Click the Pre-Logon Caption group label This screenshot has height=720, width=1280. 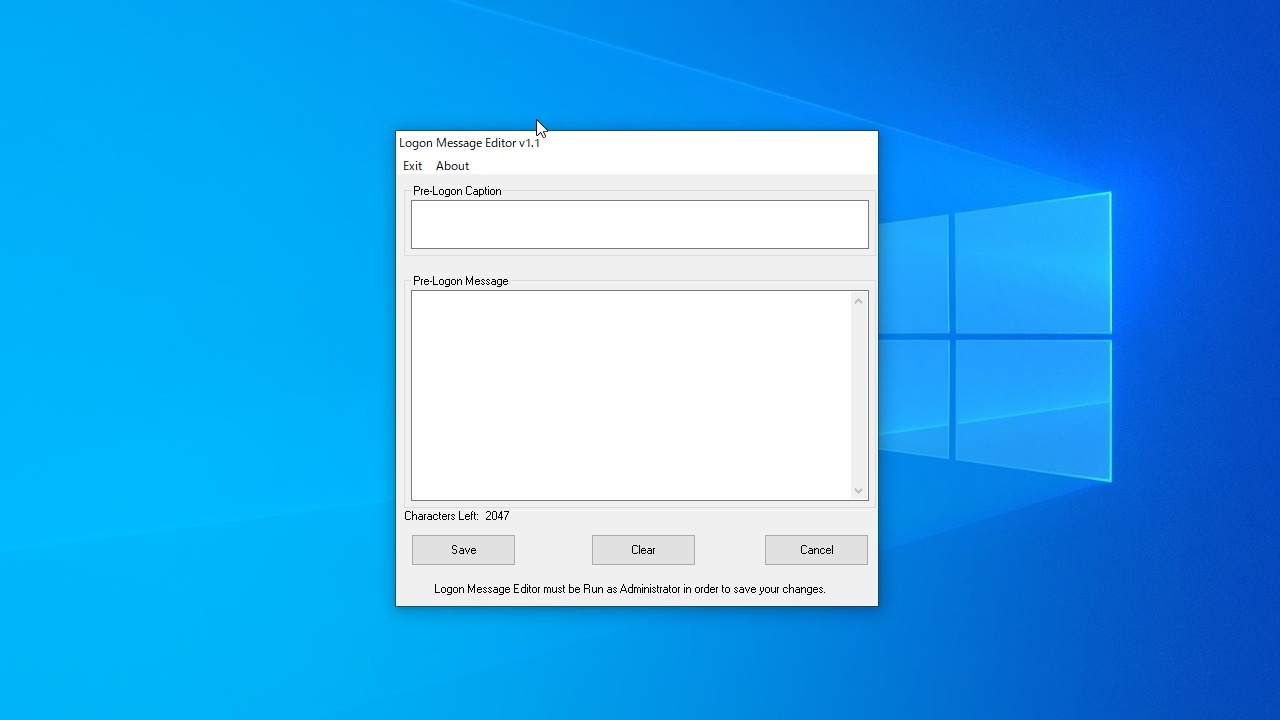pos(457,191)
